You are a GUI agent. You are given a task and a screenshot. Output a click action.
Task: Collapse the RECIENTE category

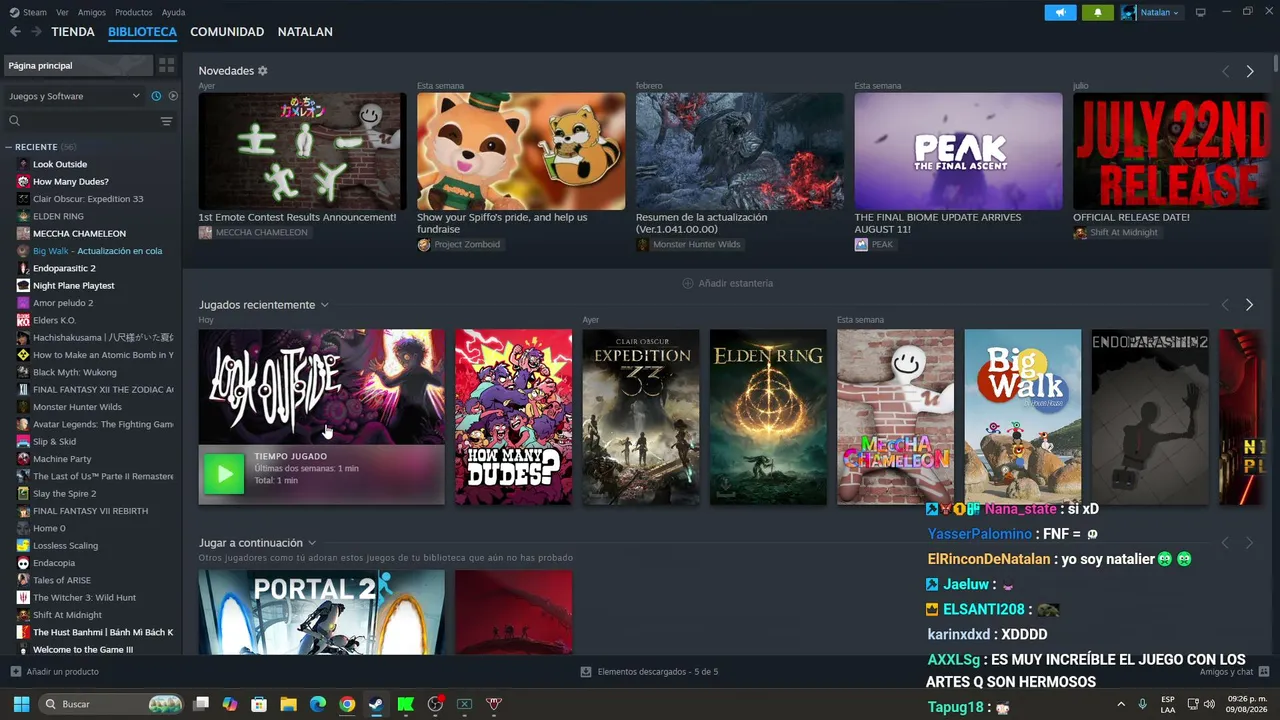point(9,147)
